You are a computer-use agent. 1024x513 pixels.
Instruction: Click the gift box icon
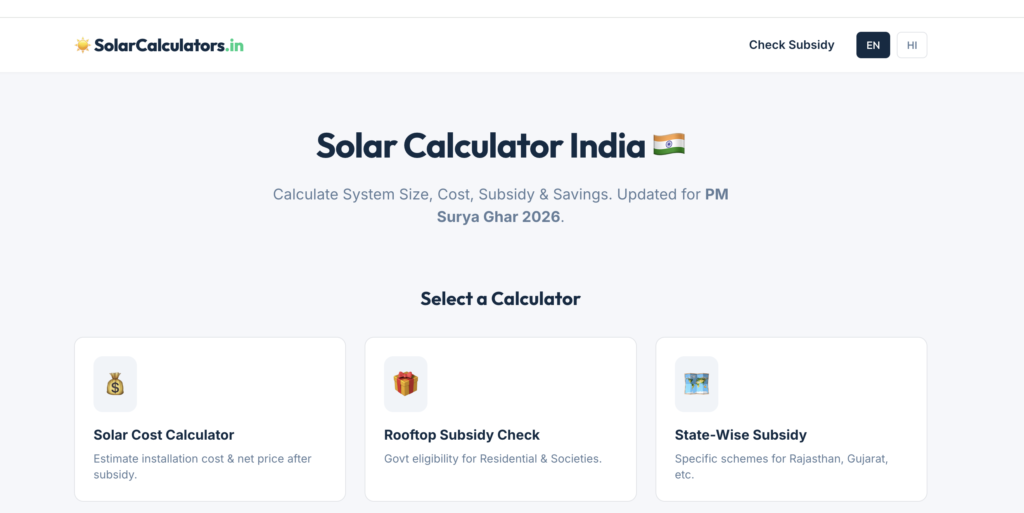[405, 384]
